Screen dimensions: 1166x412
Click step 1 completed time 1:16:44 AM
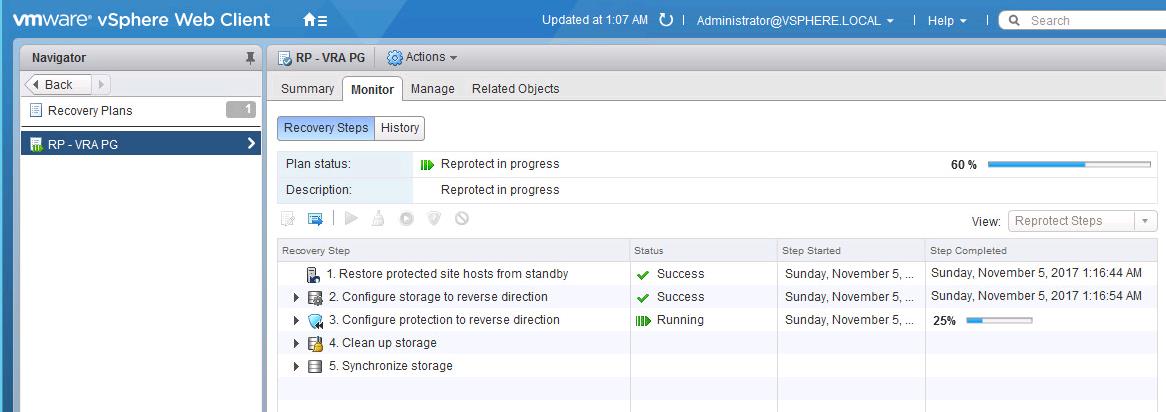[1037, 273]
